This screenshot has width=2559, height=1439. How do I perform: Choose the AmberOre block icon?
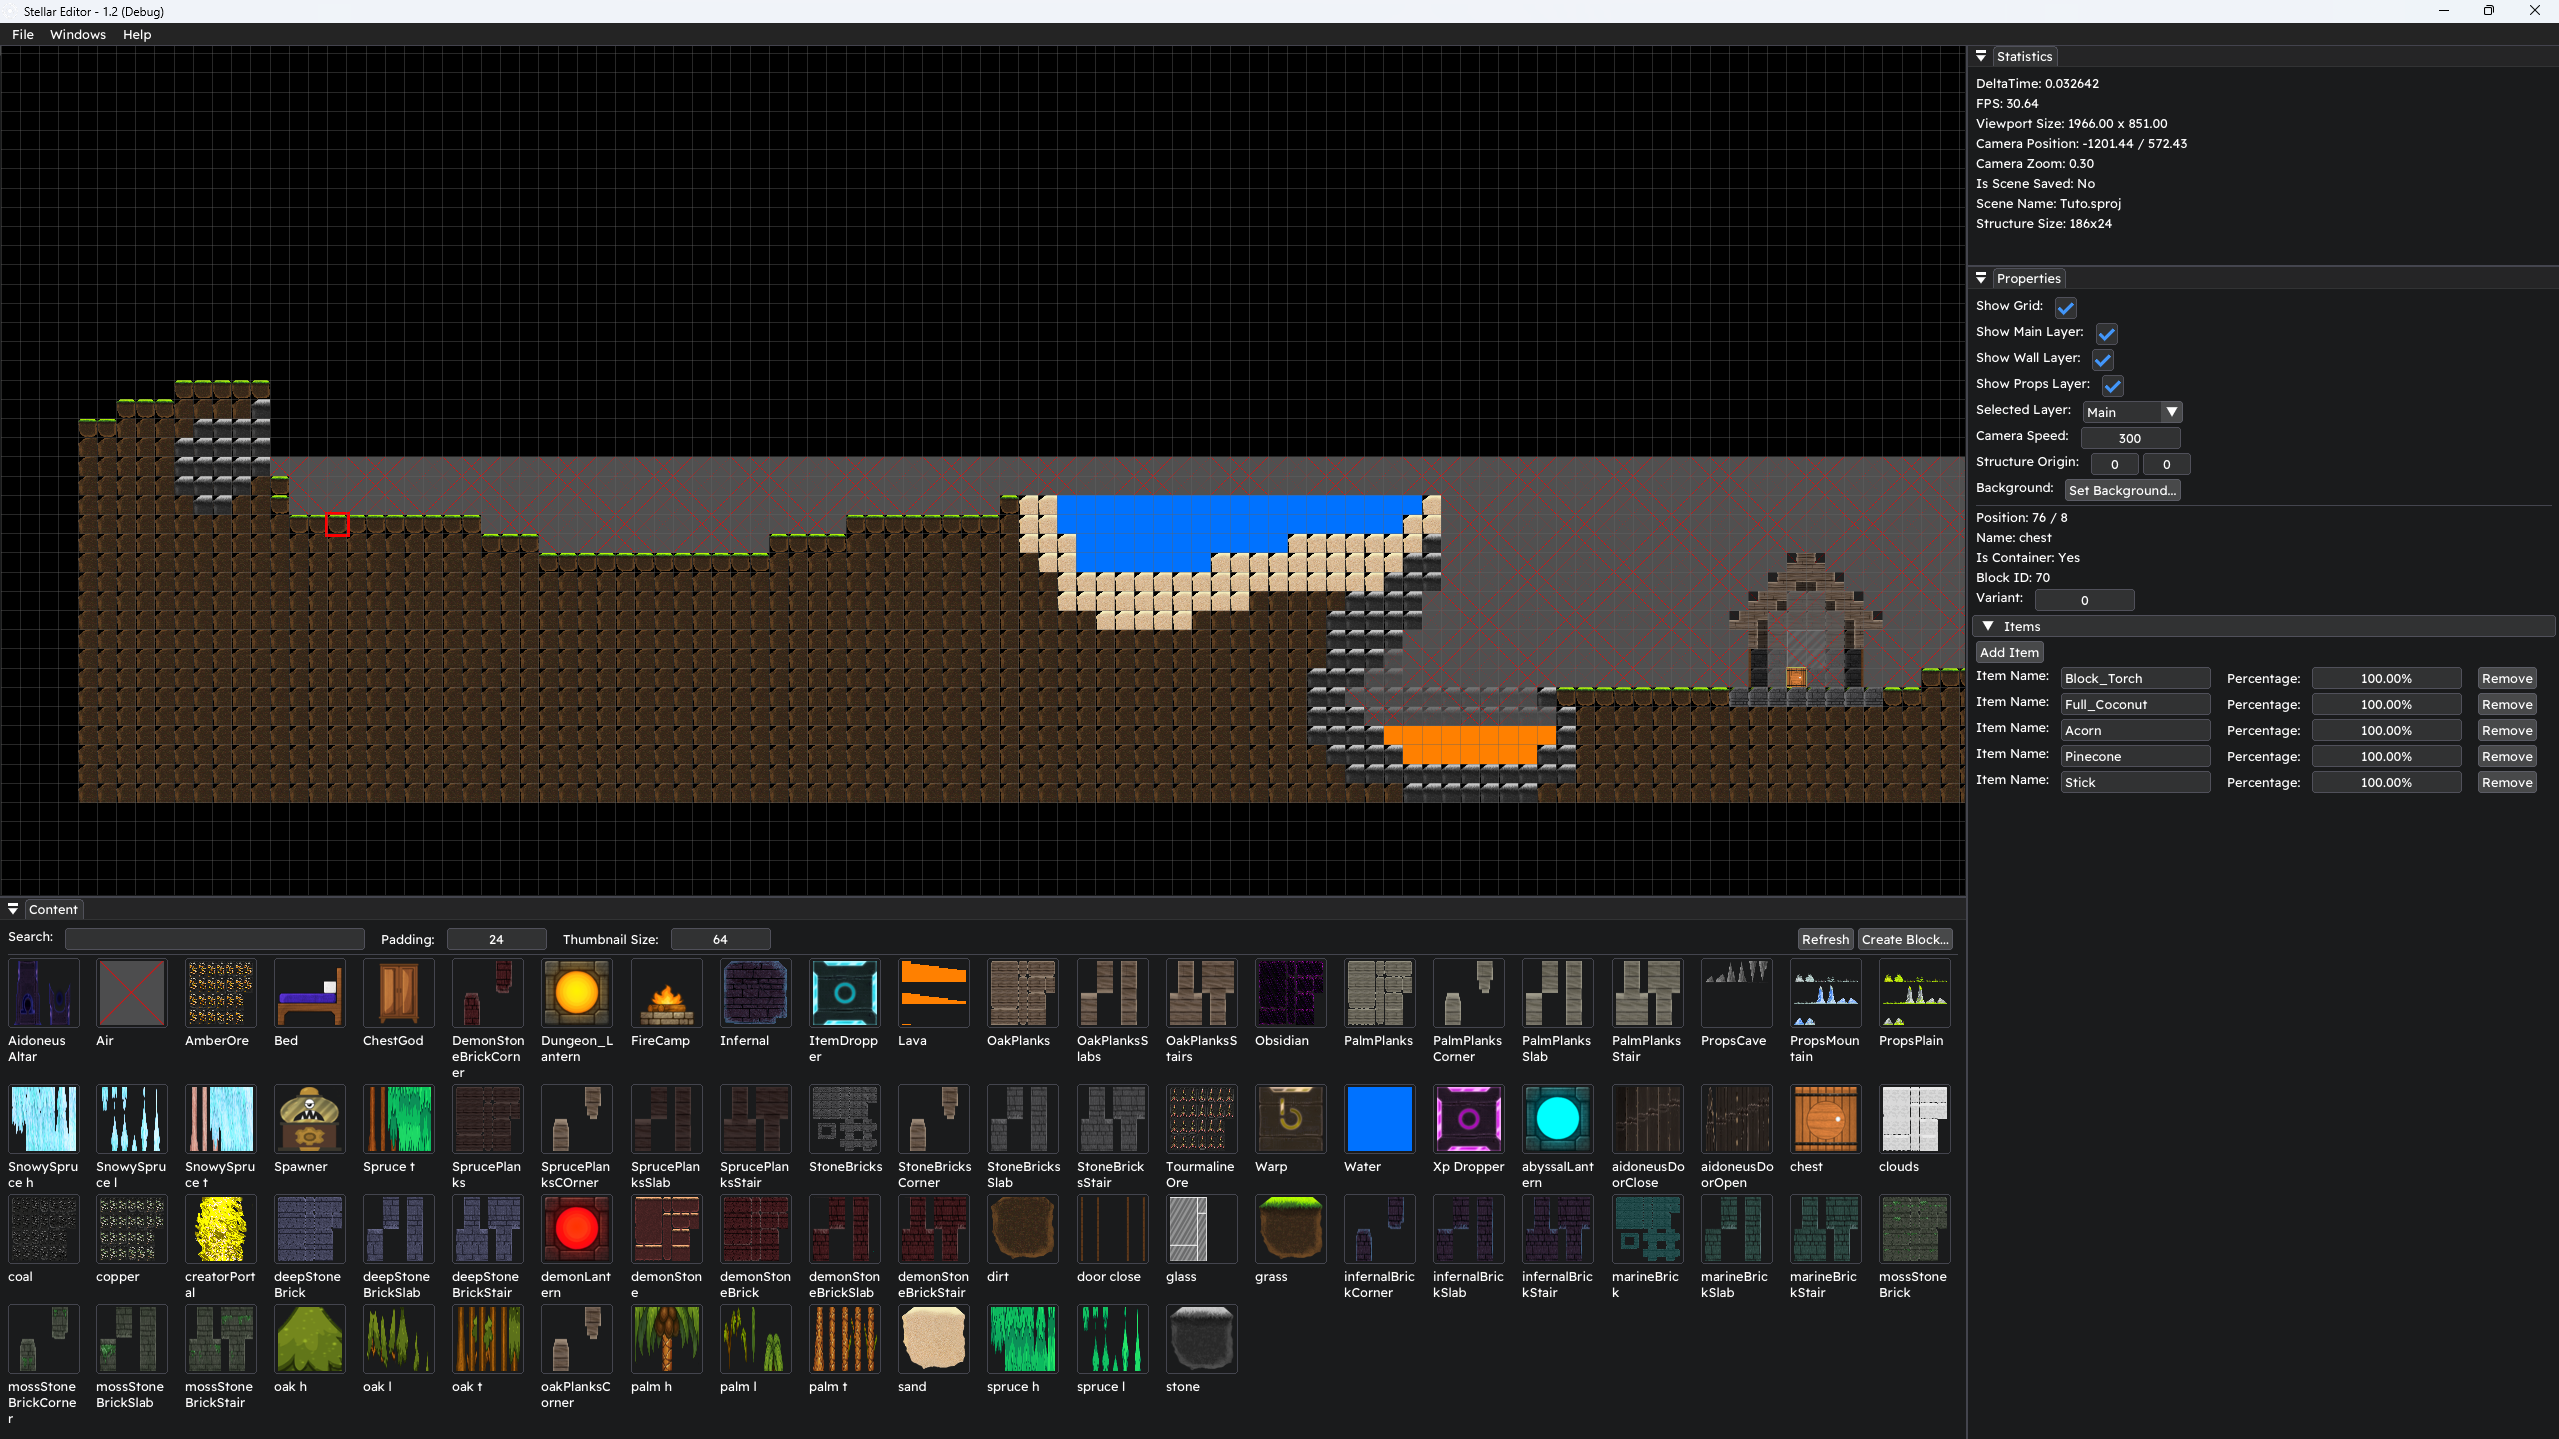[x=221, y=993]
